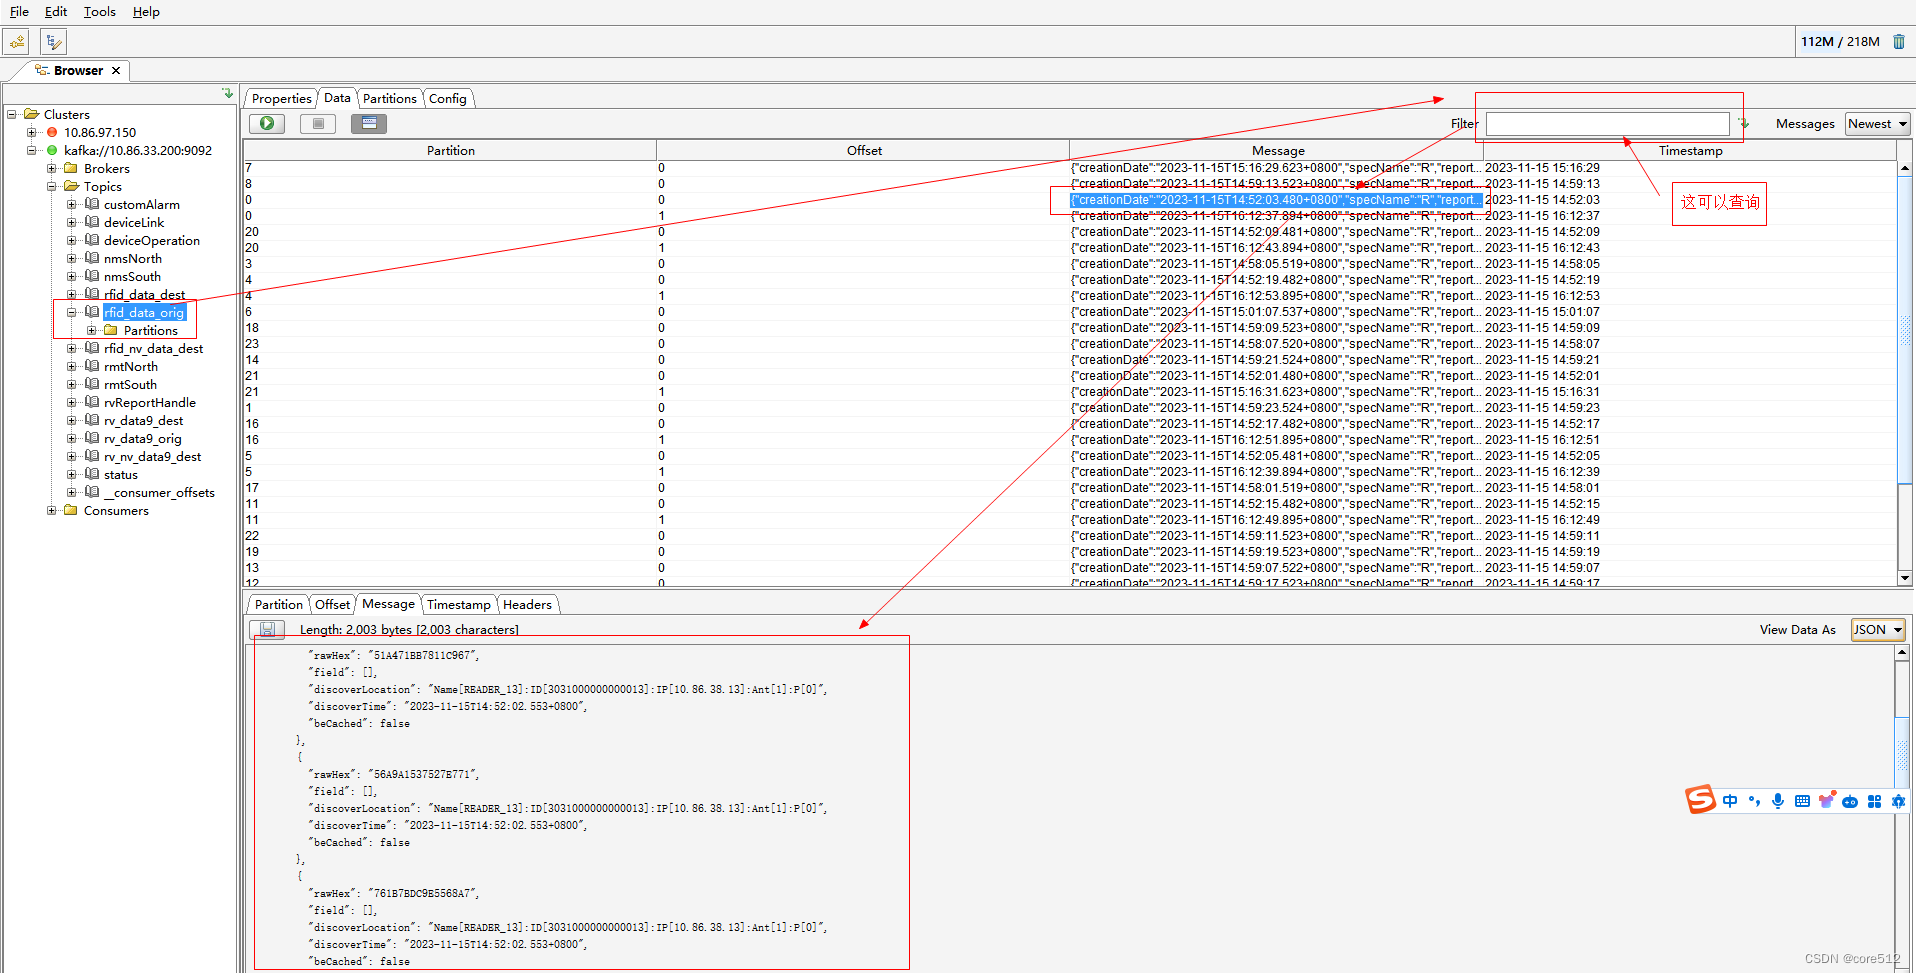The height and width of the screenshot is (973, 1916).
Task: Close the Browser tab
Action: click(x=116, y=70)
